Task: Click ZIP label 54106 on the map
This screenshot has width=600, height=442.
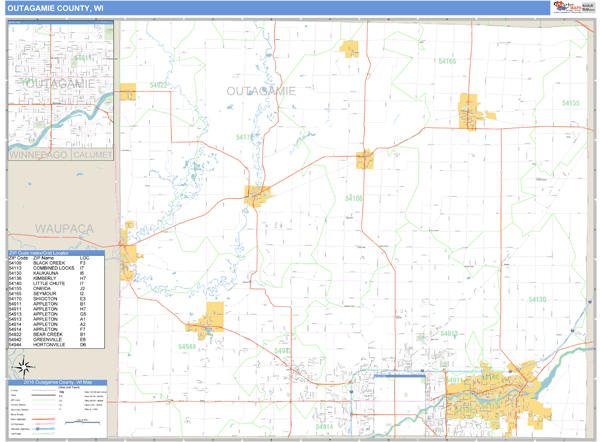Action: (354, 198)
